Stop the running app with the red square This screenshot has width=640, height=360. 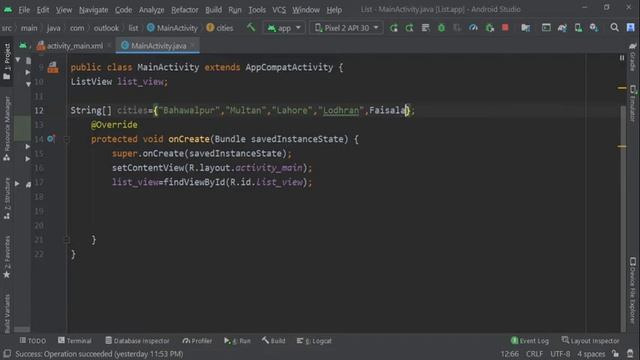click(x=505, y=27)
